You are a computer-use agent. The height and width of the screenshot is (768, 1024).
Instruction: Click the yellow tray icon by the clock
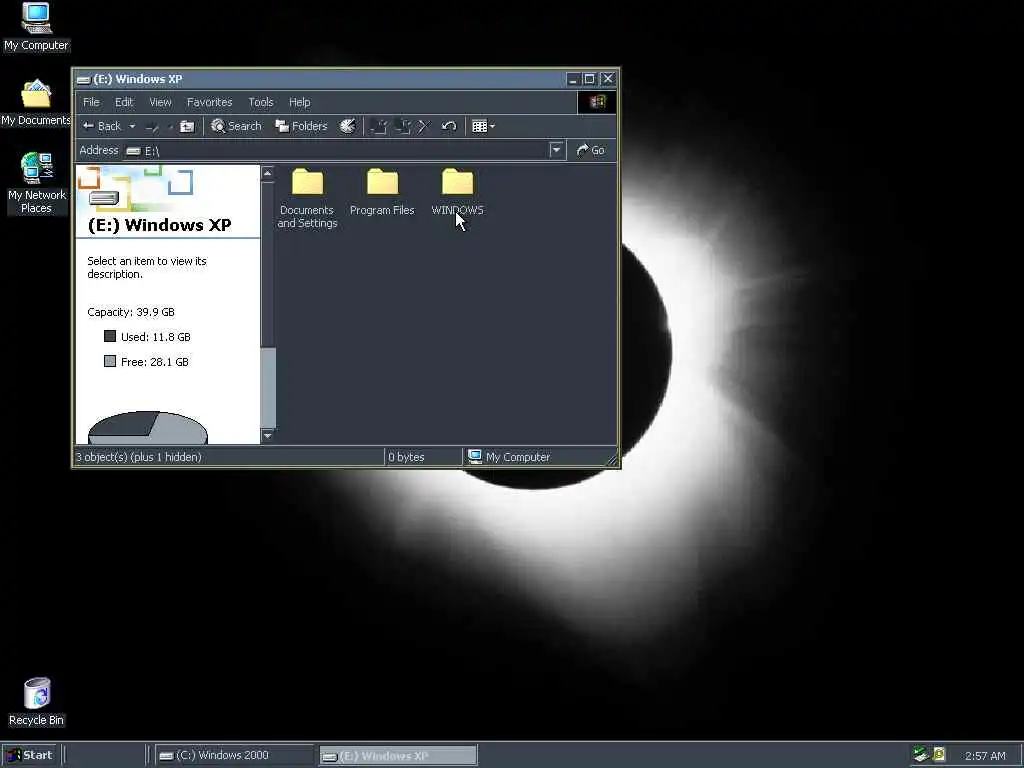point(939,755)
